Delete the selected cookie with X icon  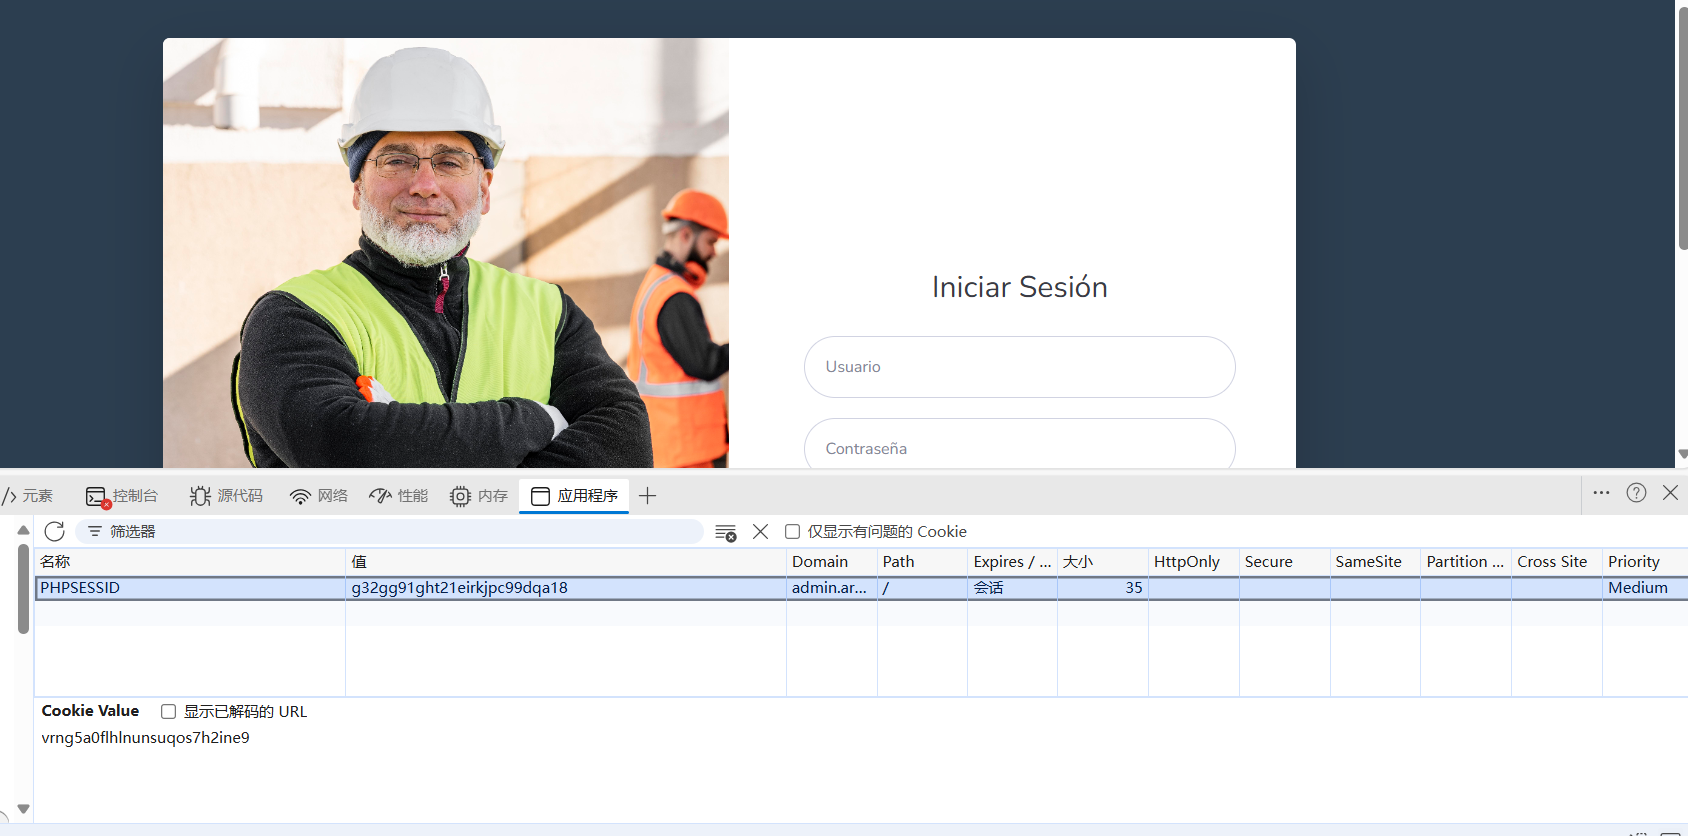click(x=761, y=532)
